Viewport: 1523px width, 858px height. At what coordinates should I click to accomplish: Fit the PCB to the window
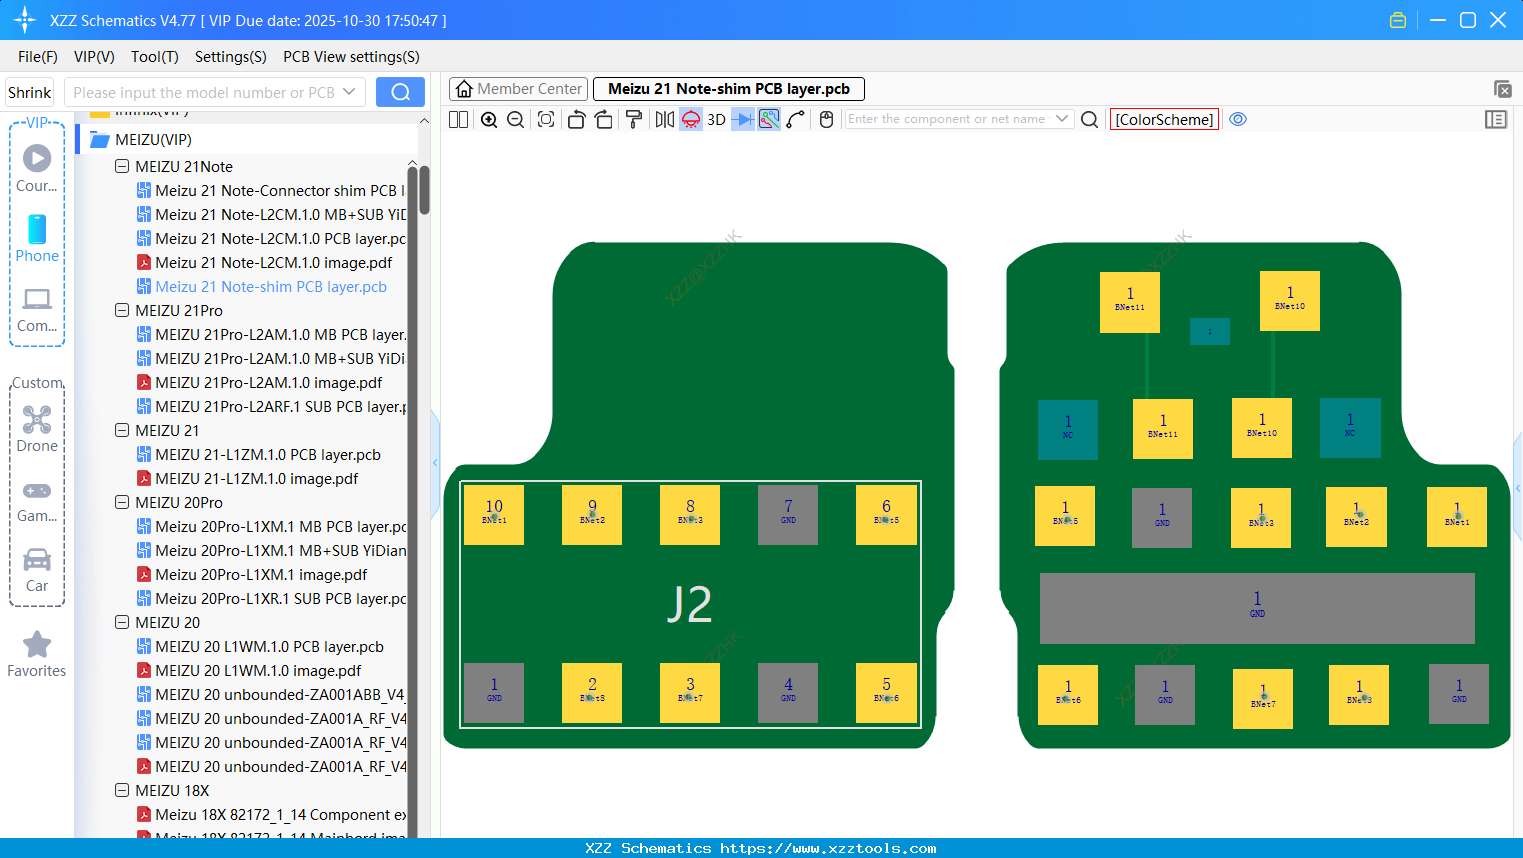click(546, 119)
